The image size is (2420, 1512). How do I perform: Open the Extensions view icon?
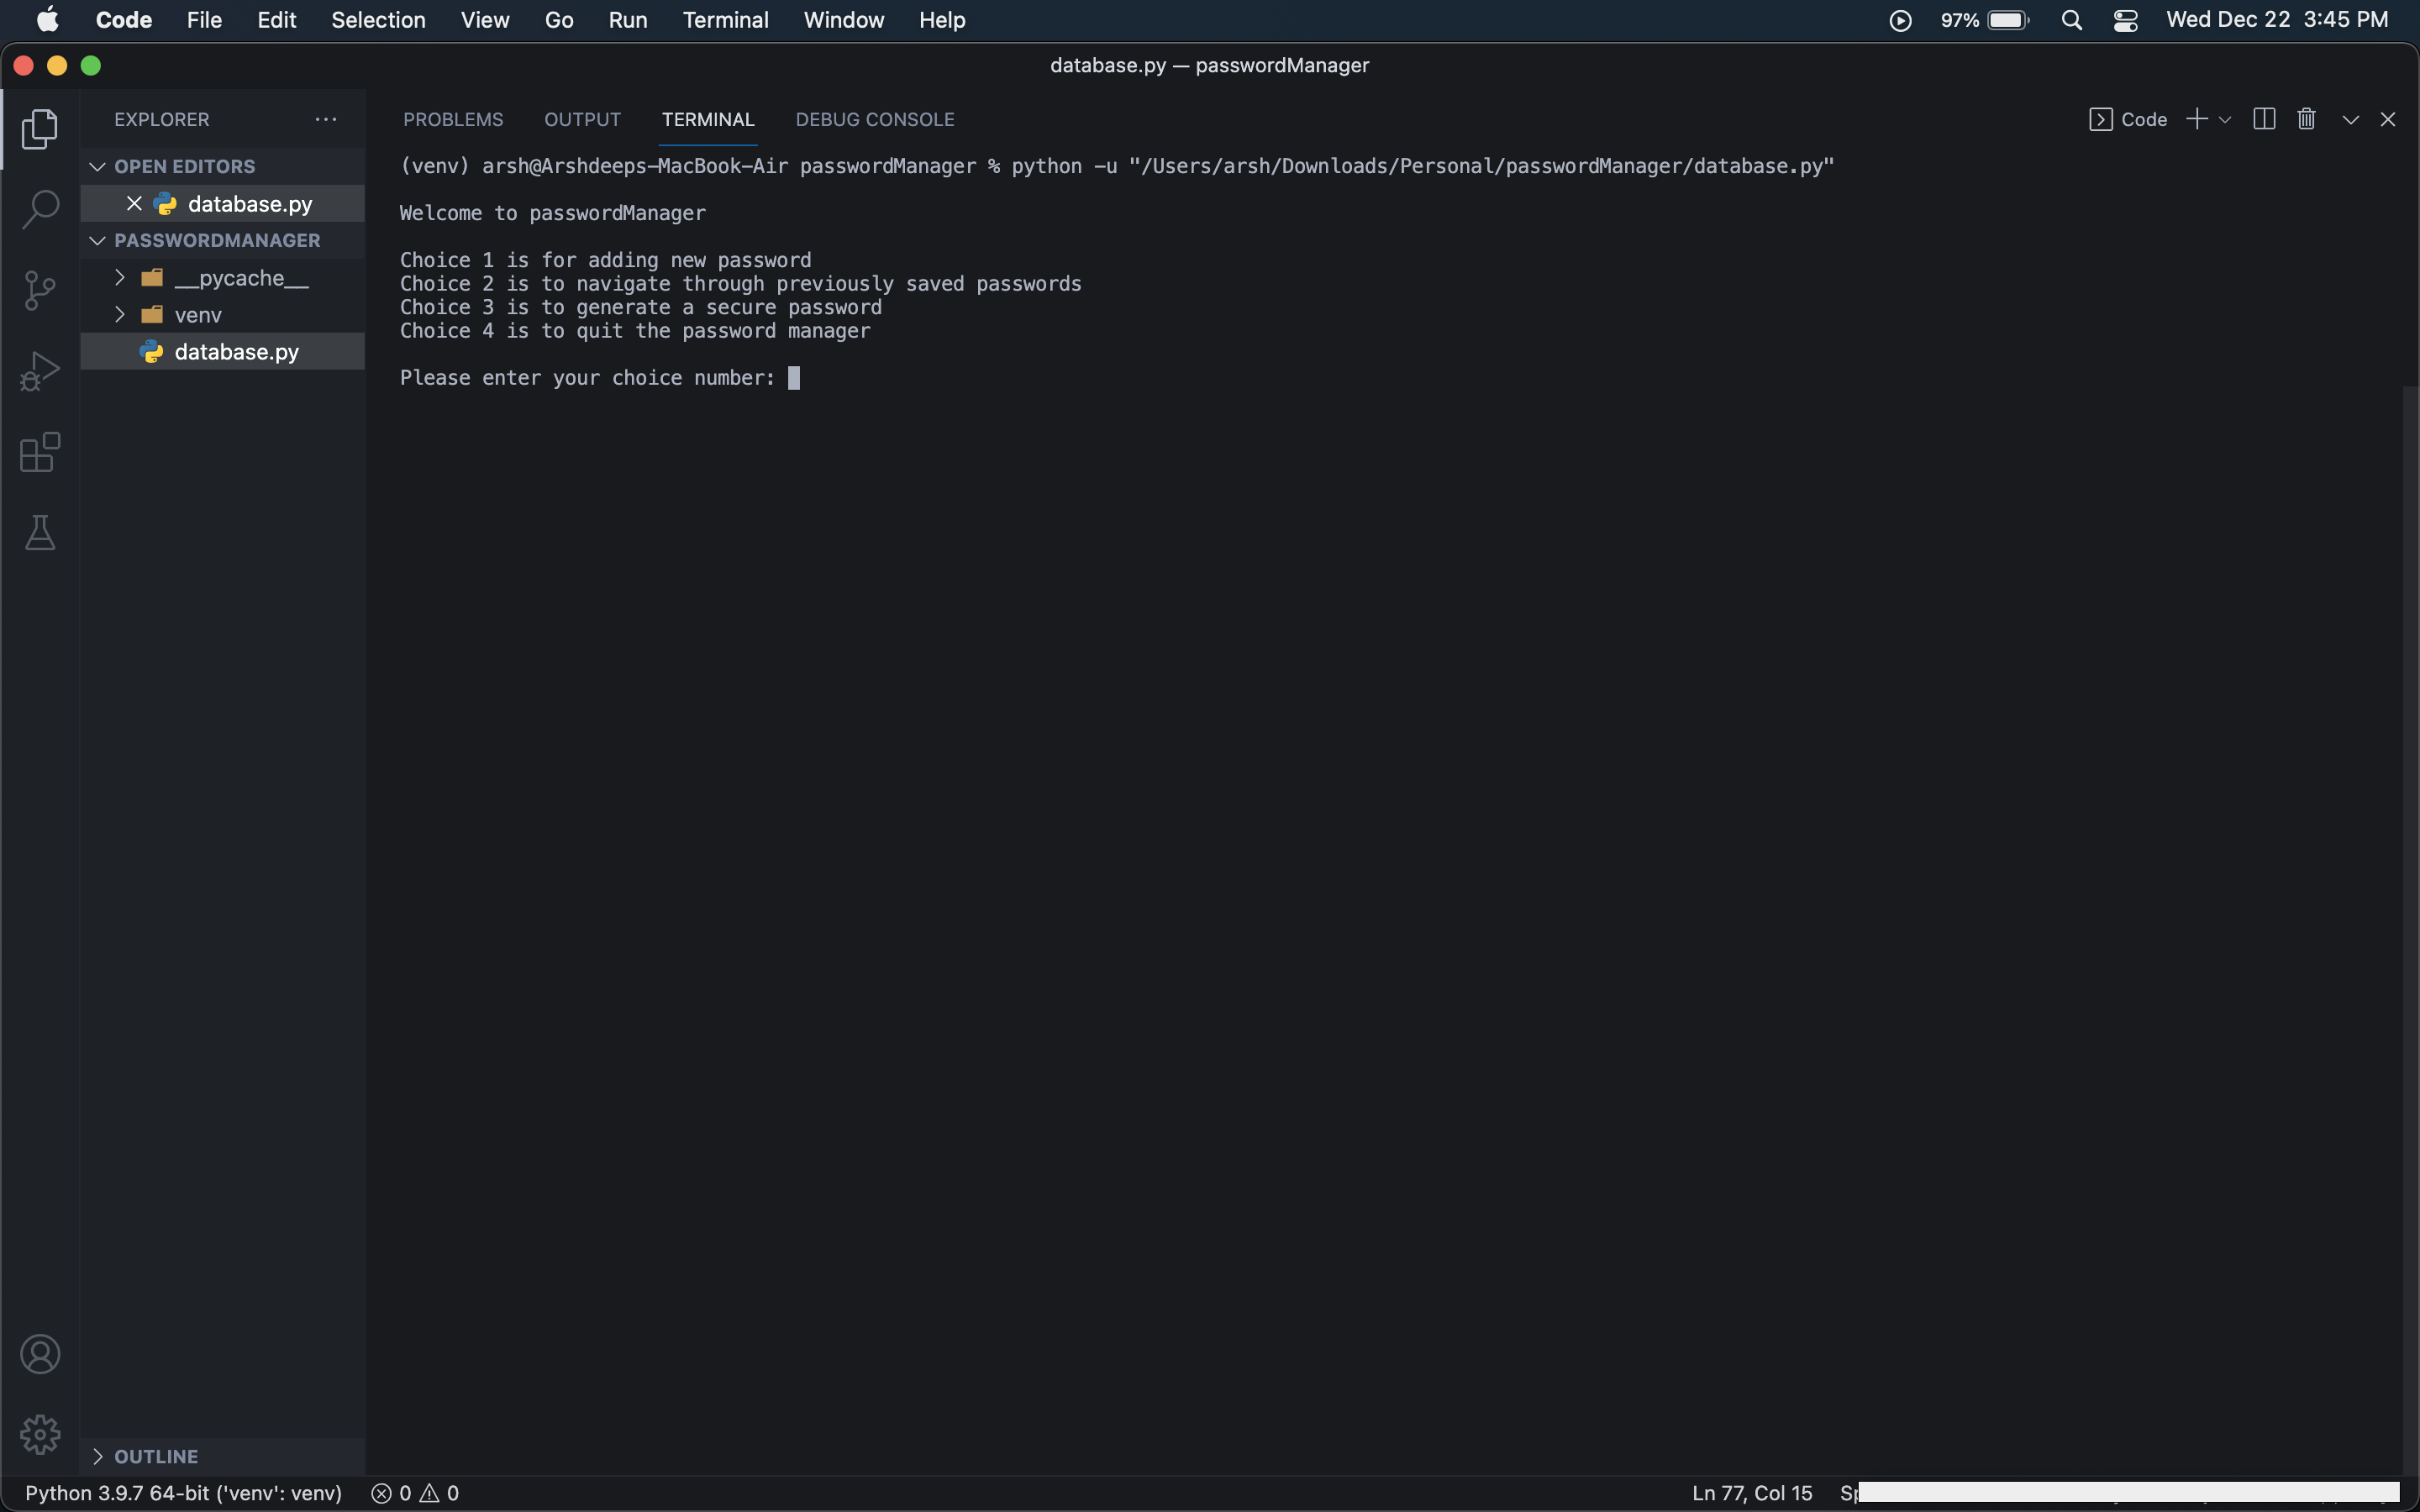coord(40,452)
